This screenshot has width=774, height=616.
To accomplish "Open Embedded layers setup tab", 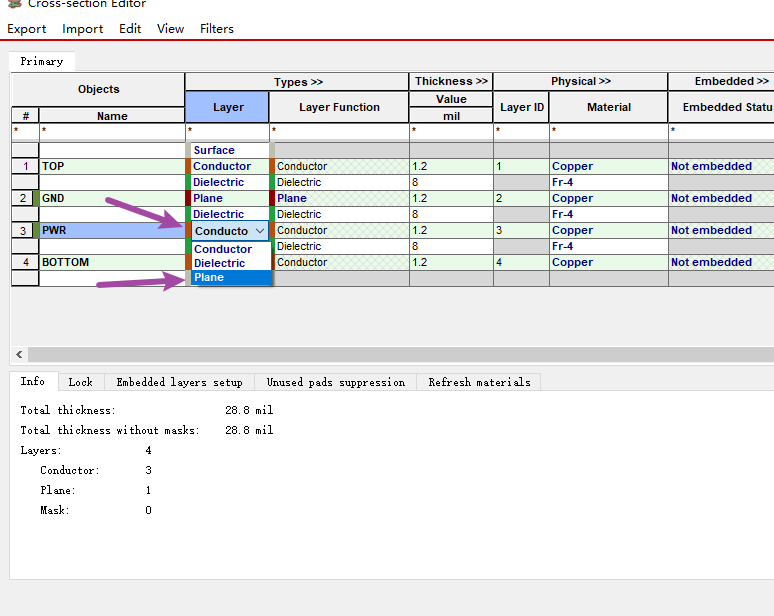I will pyautogui.click(x=180, y=382).
